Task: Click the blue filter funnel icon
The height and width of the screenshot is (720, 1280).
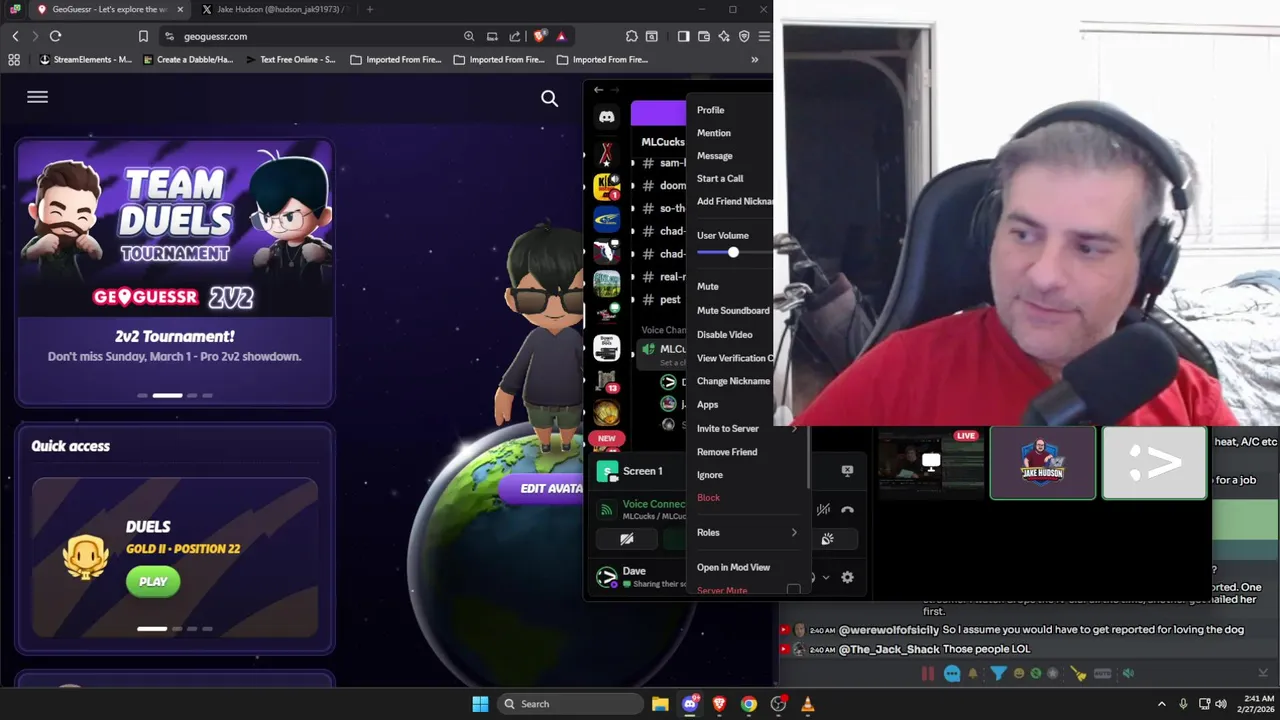Action: tap(998, 674)
